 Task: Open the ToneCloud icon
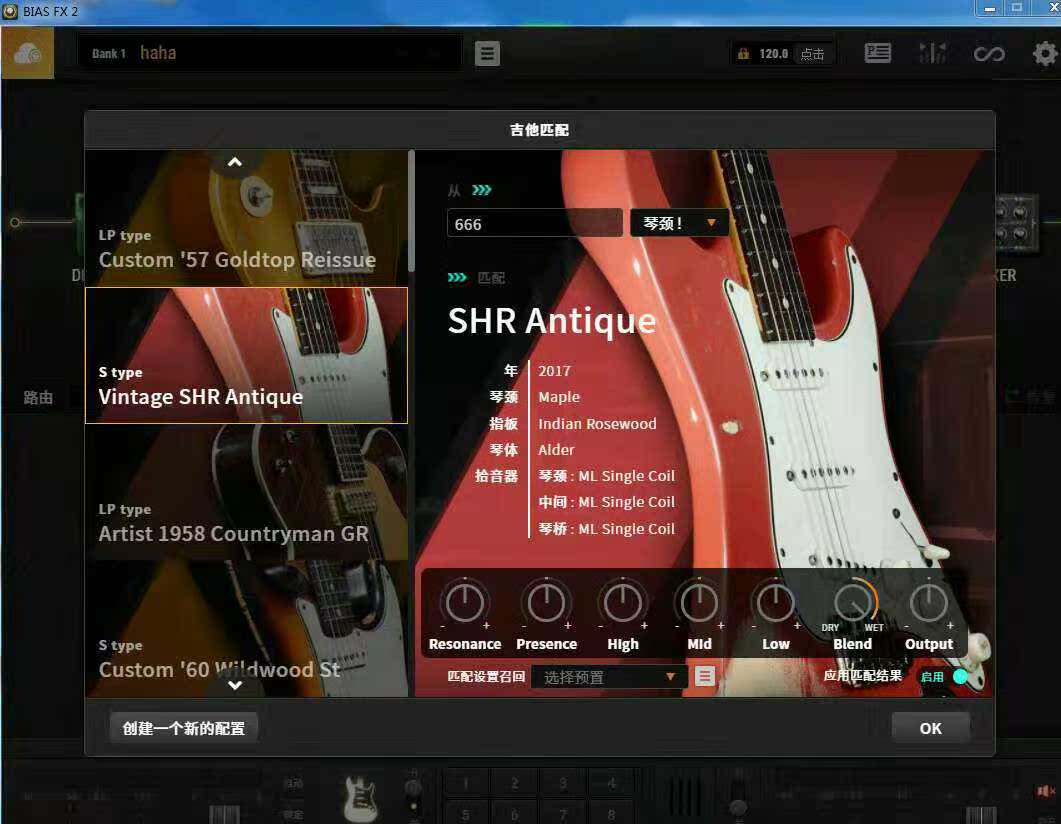(x=27, y=53)
